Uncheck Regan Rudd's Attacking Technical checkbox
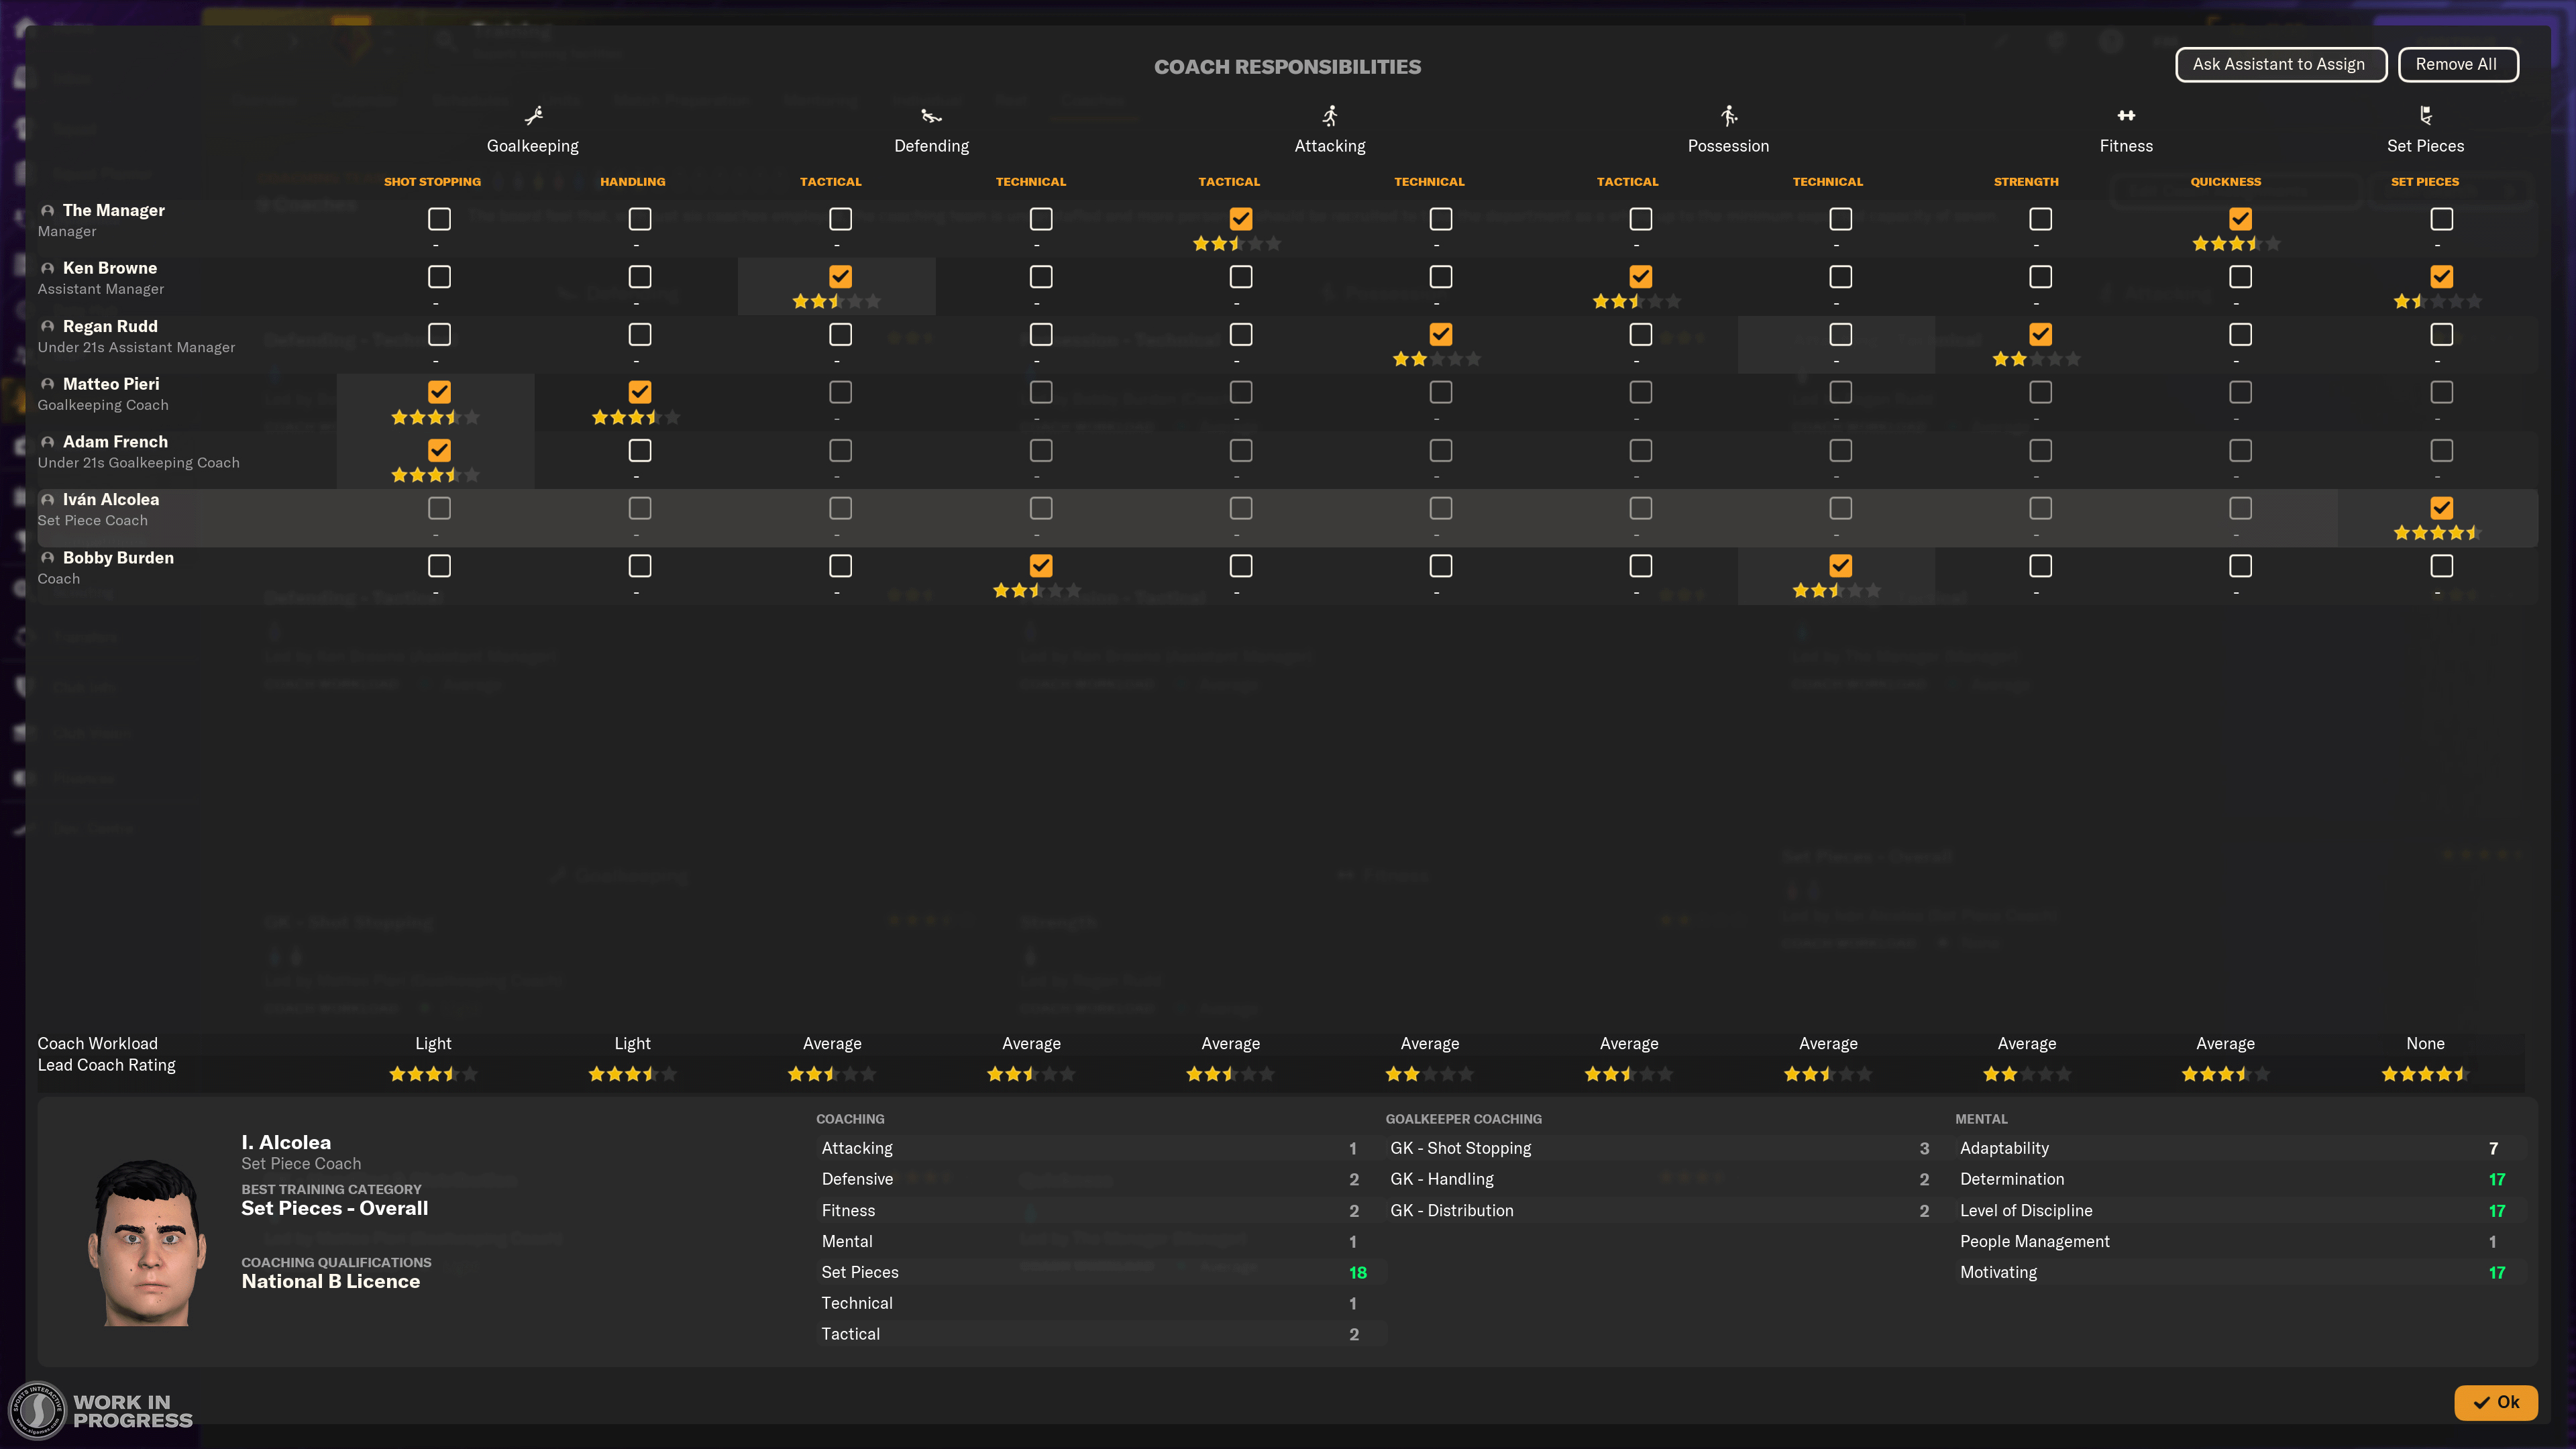This screenshot has height=1449, width=2576. tap(1440, 334)
